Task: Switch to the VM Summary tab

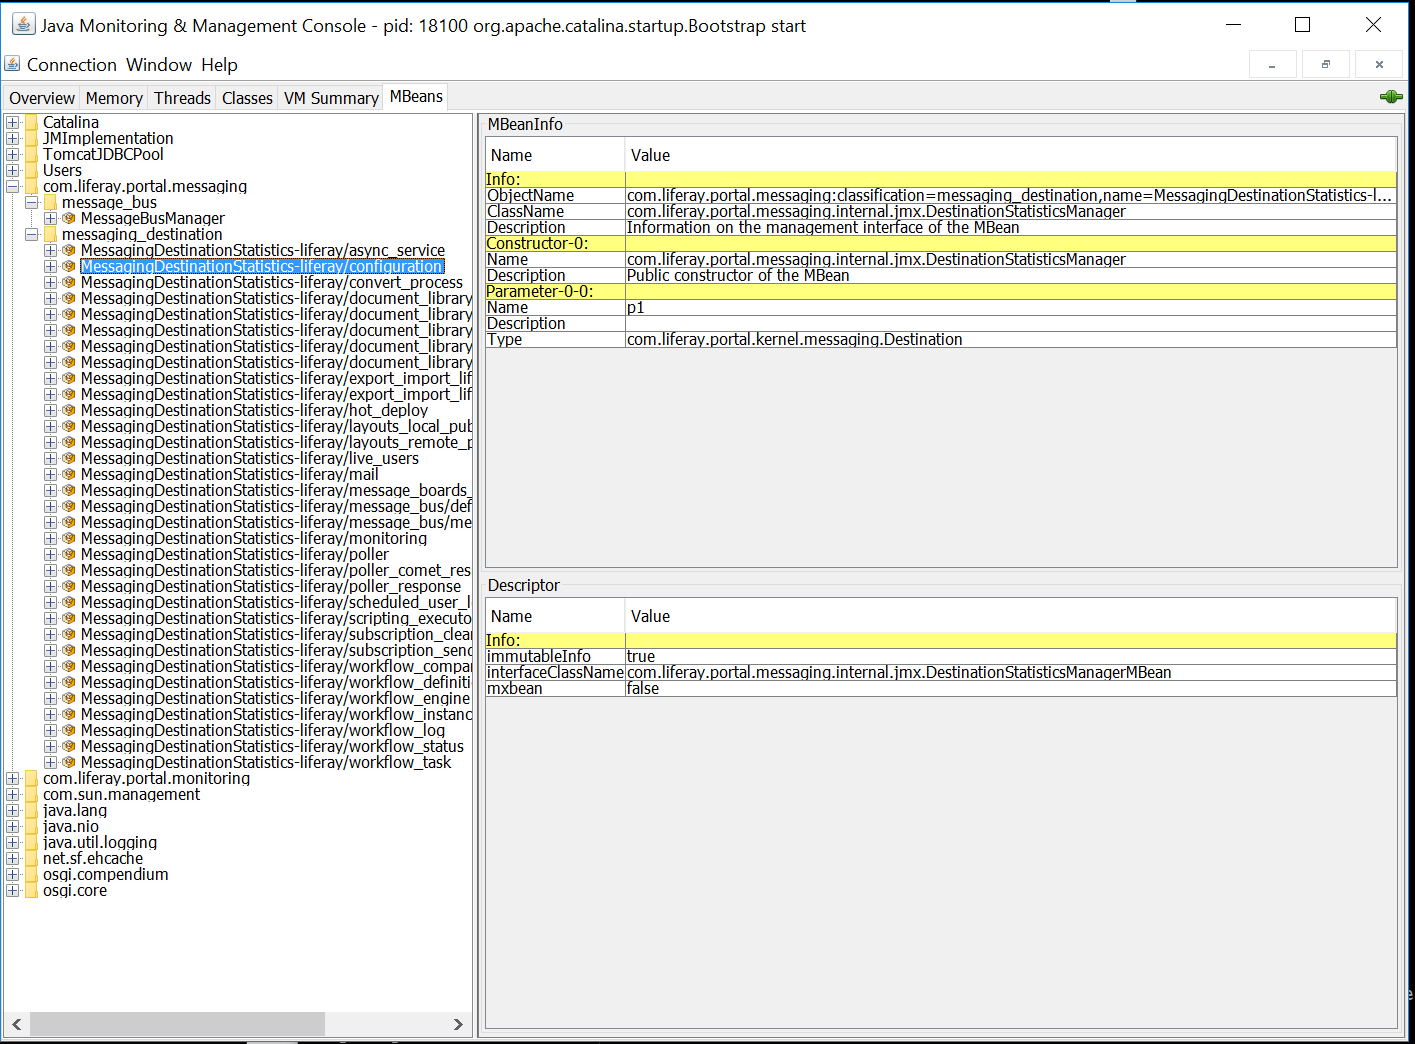Action: pyautogui.click(x=331, y=98)
